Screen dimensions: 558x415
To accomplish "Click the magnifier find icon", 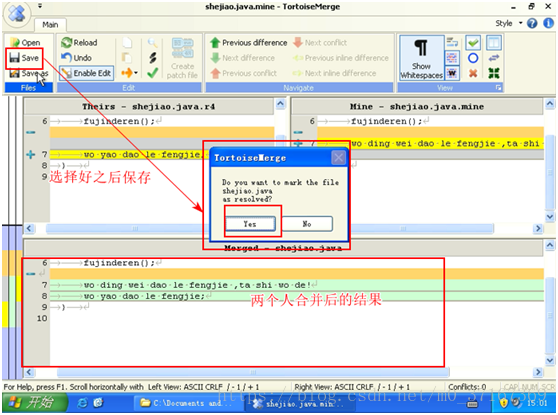I will coord(153,43).
